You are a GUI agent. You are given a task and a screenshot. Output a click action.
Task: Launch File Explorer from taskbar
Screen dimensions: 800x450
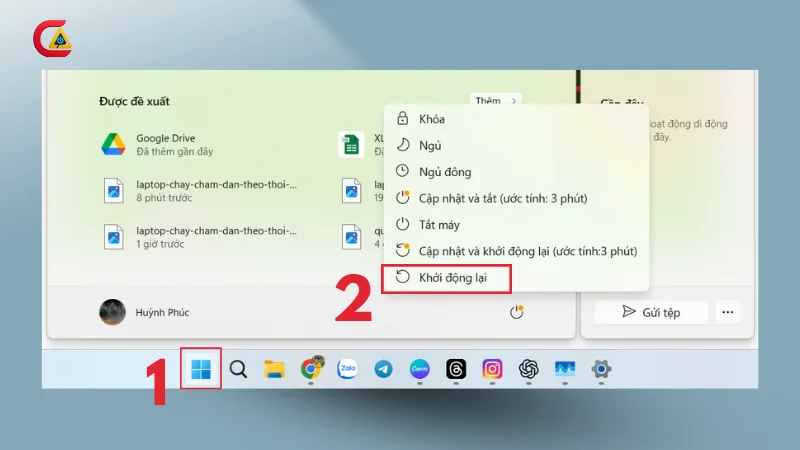[274, 369]
